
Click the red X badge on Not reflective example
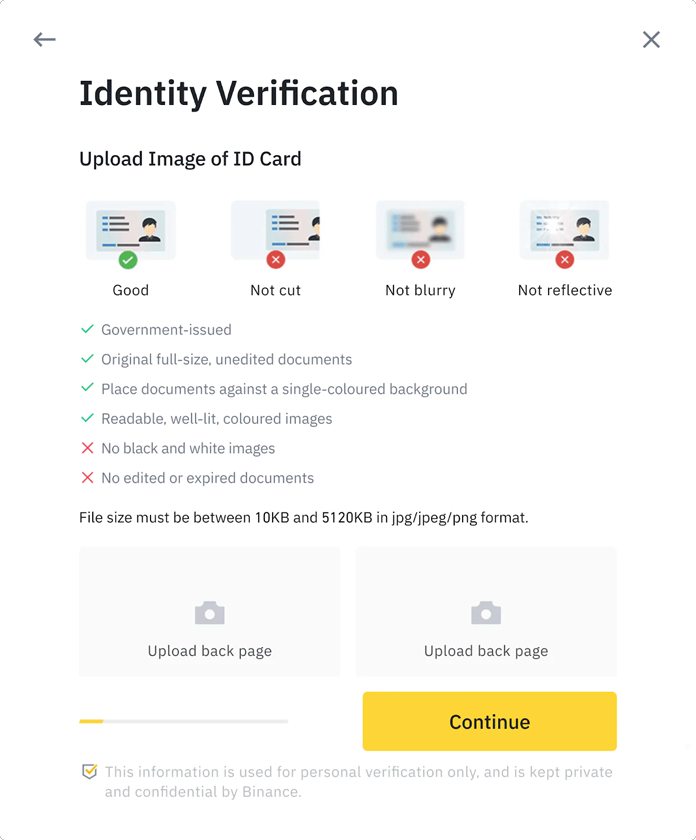tap(565, 260)
